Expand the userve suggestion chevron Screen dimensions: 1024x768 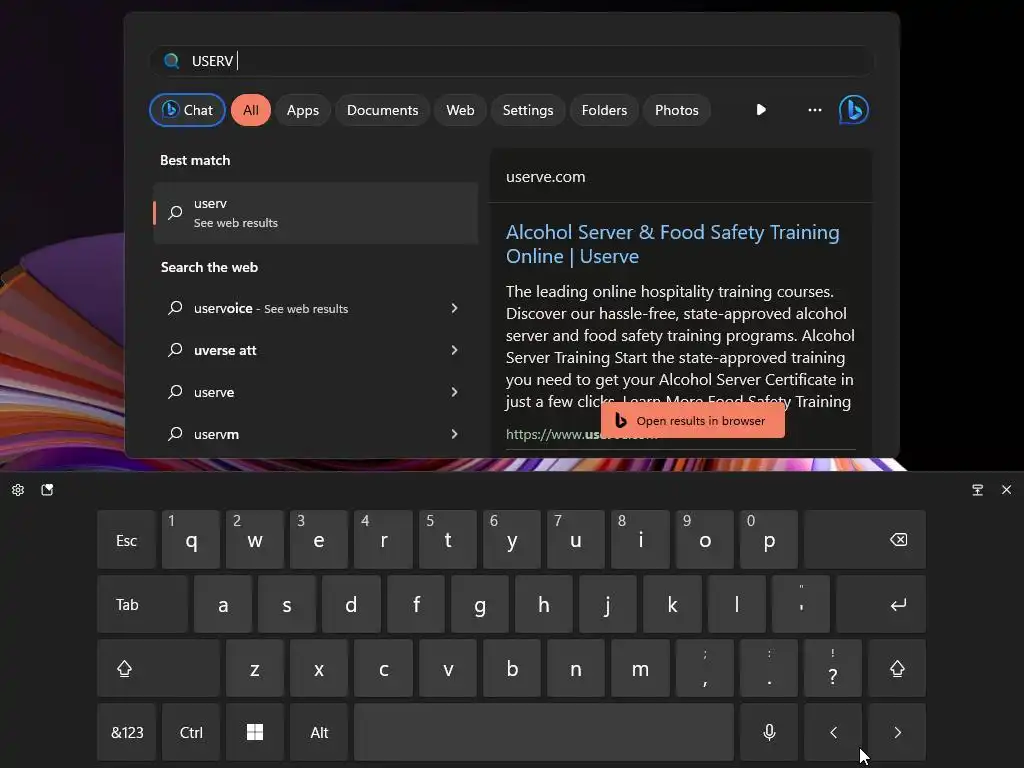tap(455, 392)
